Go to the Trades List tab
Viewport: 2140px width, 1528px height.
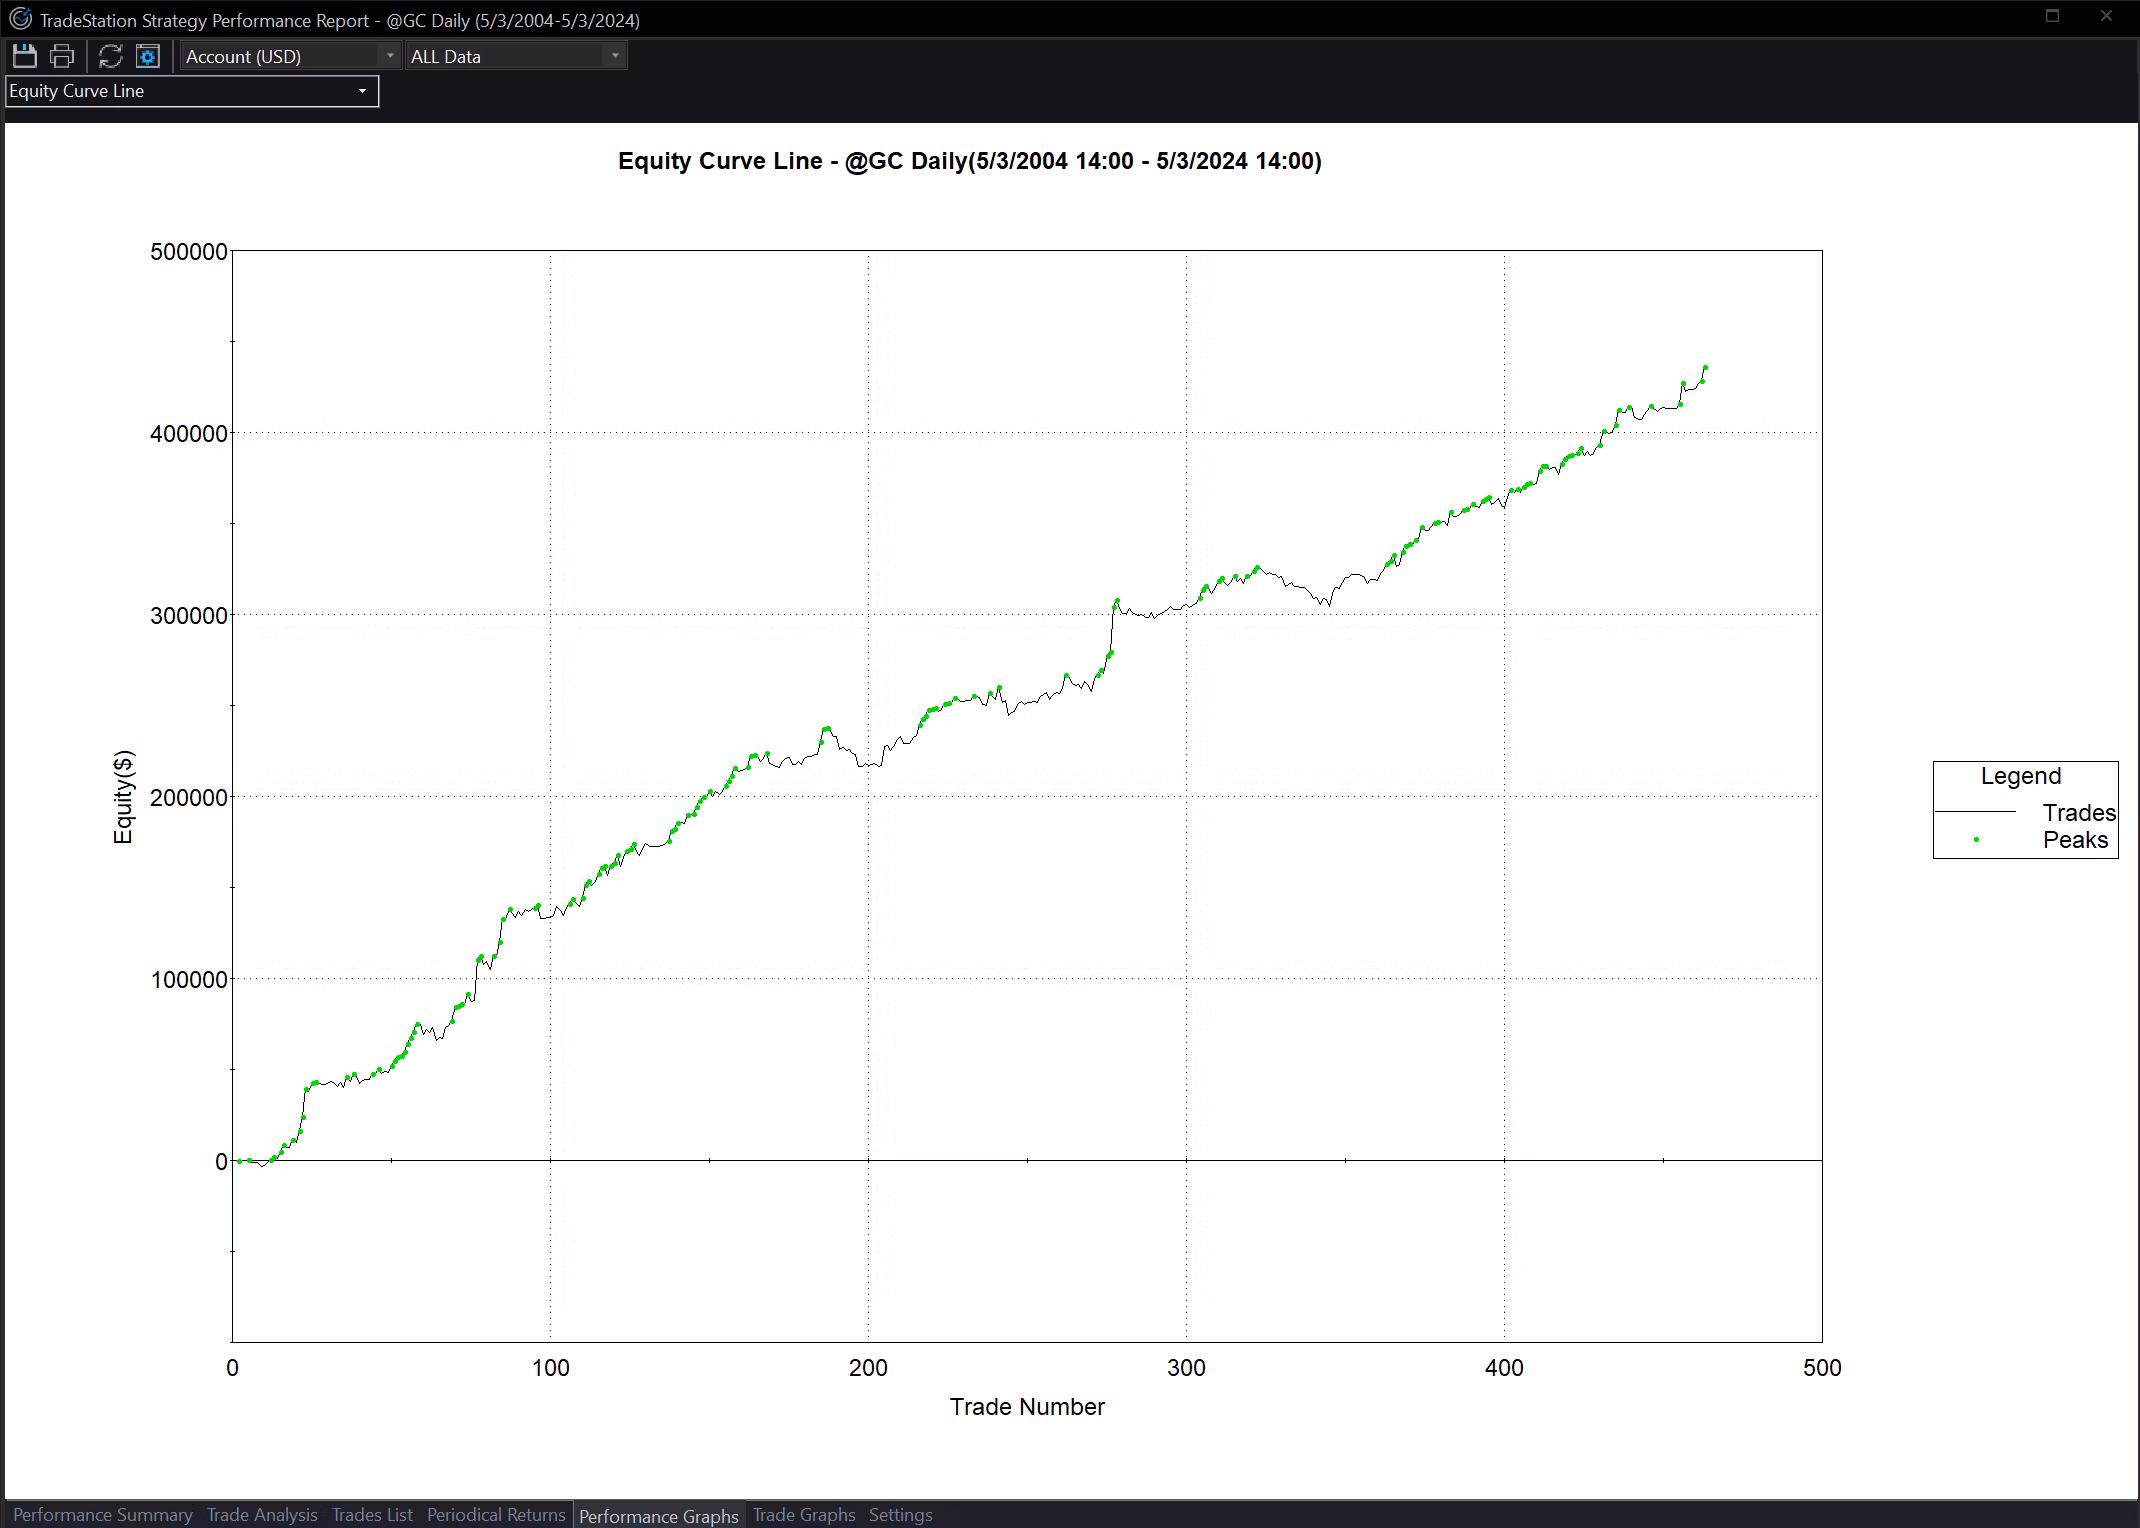(372, 1515)
